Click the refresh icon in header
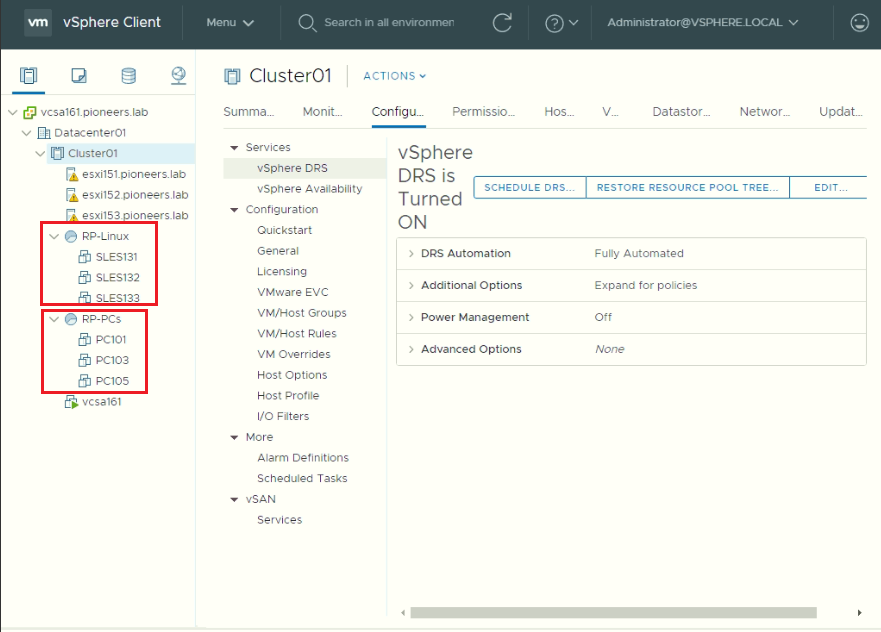The width and height of the screenshot is (881, 632). click(502, 23)
